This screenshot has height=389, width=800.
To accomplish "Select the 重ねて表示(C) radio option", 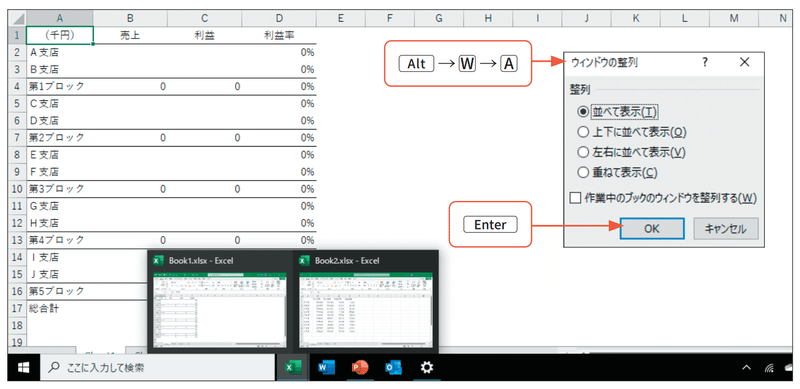I will point(617,173).
